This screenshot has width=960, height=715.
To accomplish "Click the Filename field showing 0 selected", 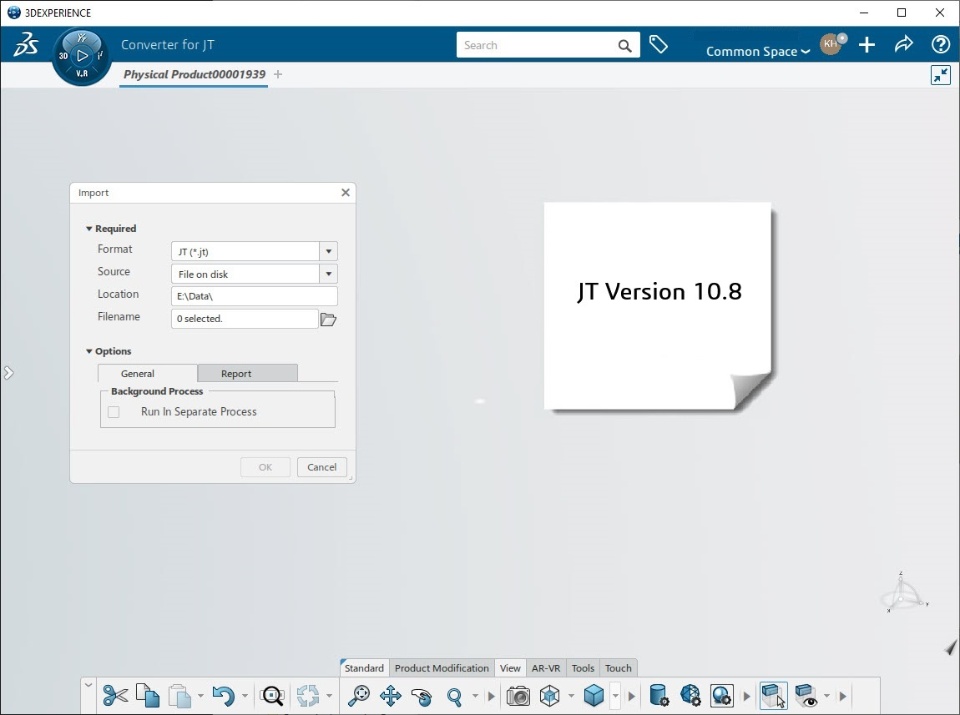I will tap(244, 319).
